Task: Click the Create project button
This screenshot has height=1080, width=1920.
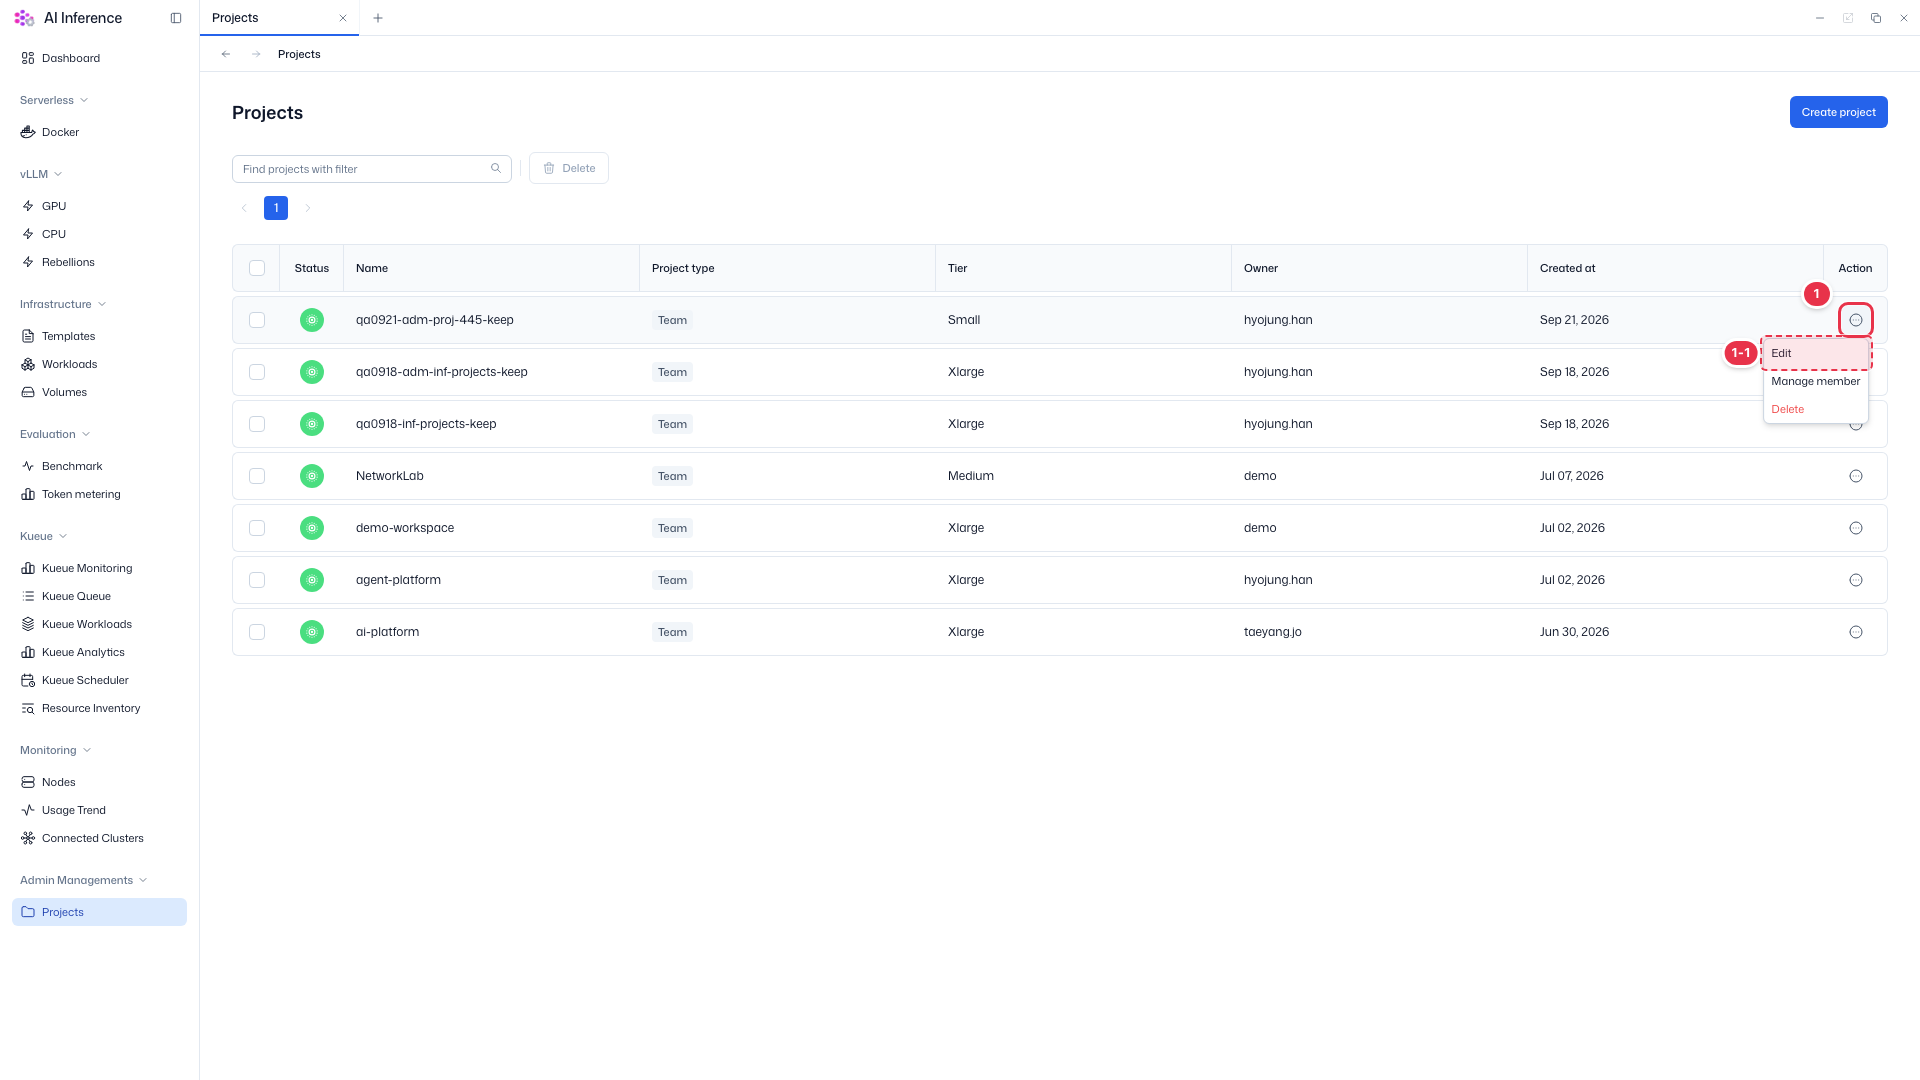Action: (x=1838, y=112)
